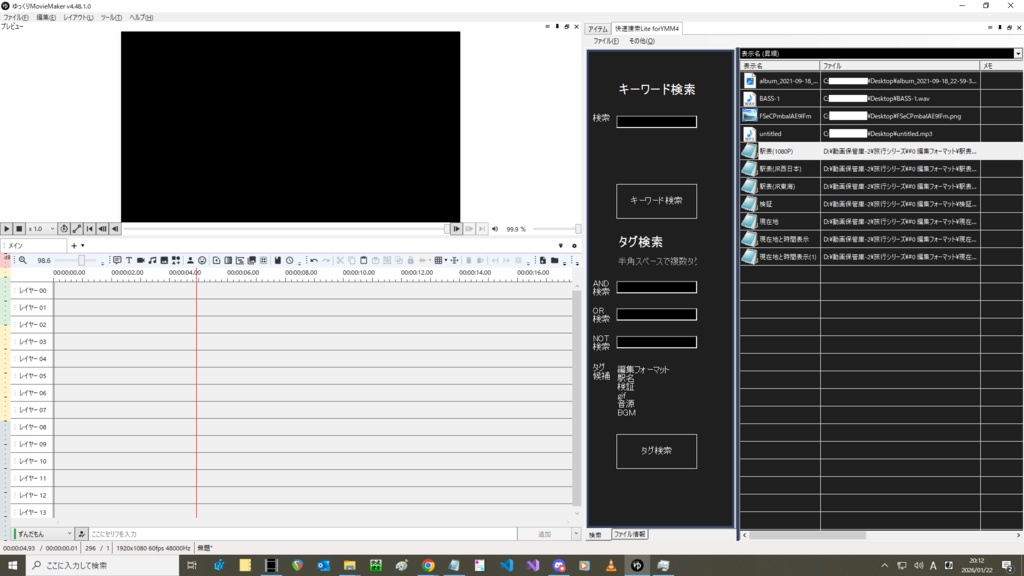Click the undo icon above the timeline
Screen dimensions: 1024x576
[315, 260]
